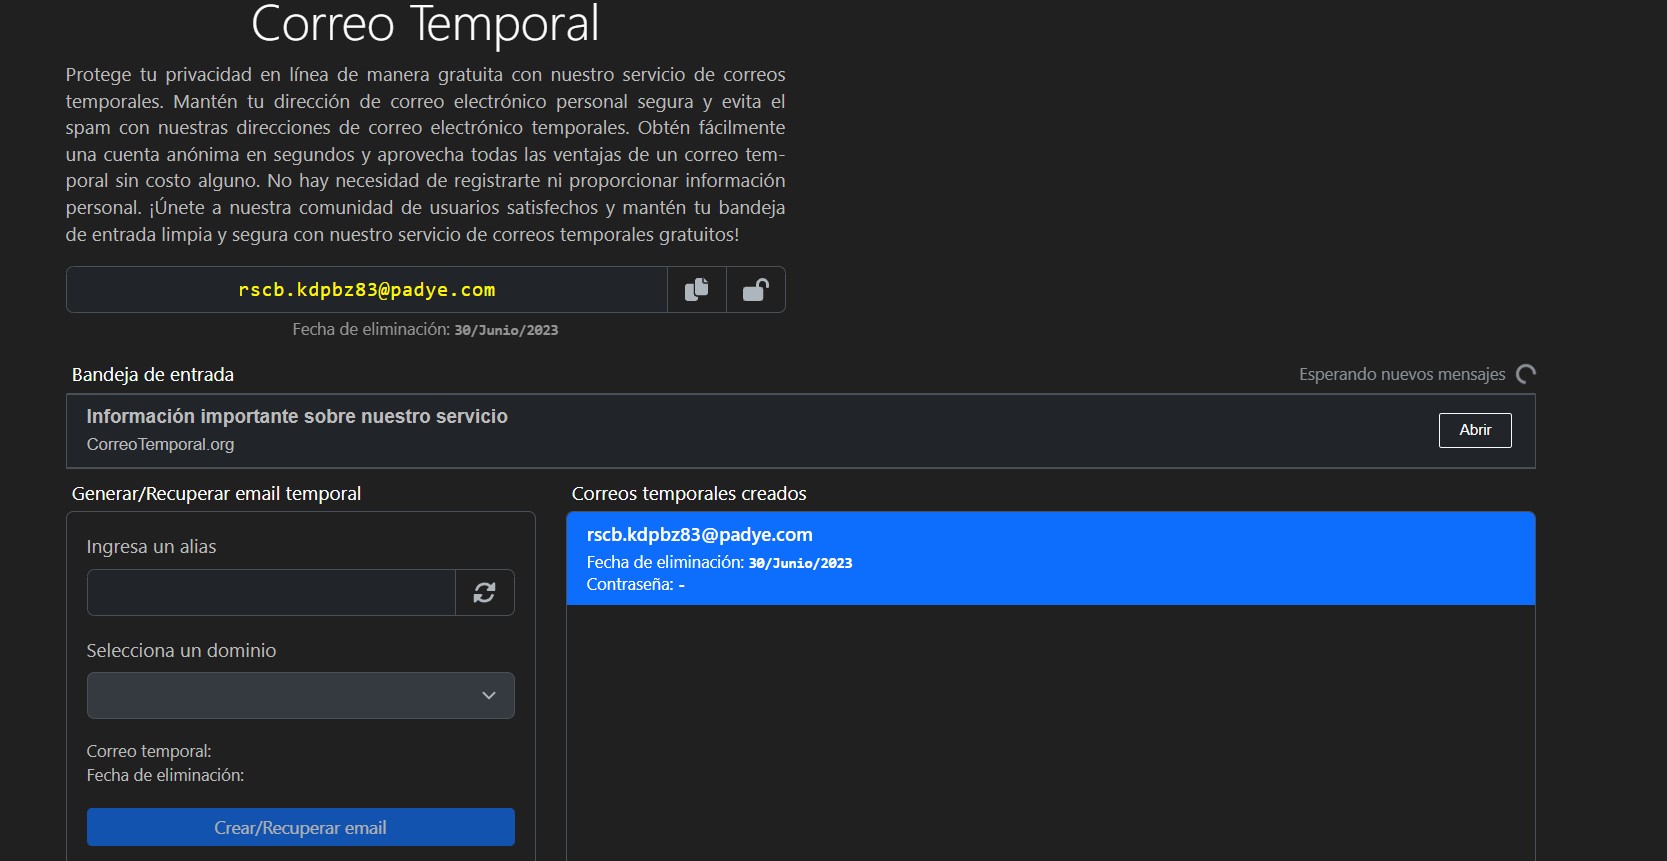Click the unlock padlock icon
This screenshot has width=1667, height=861.
tap(755, 290)
